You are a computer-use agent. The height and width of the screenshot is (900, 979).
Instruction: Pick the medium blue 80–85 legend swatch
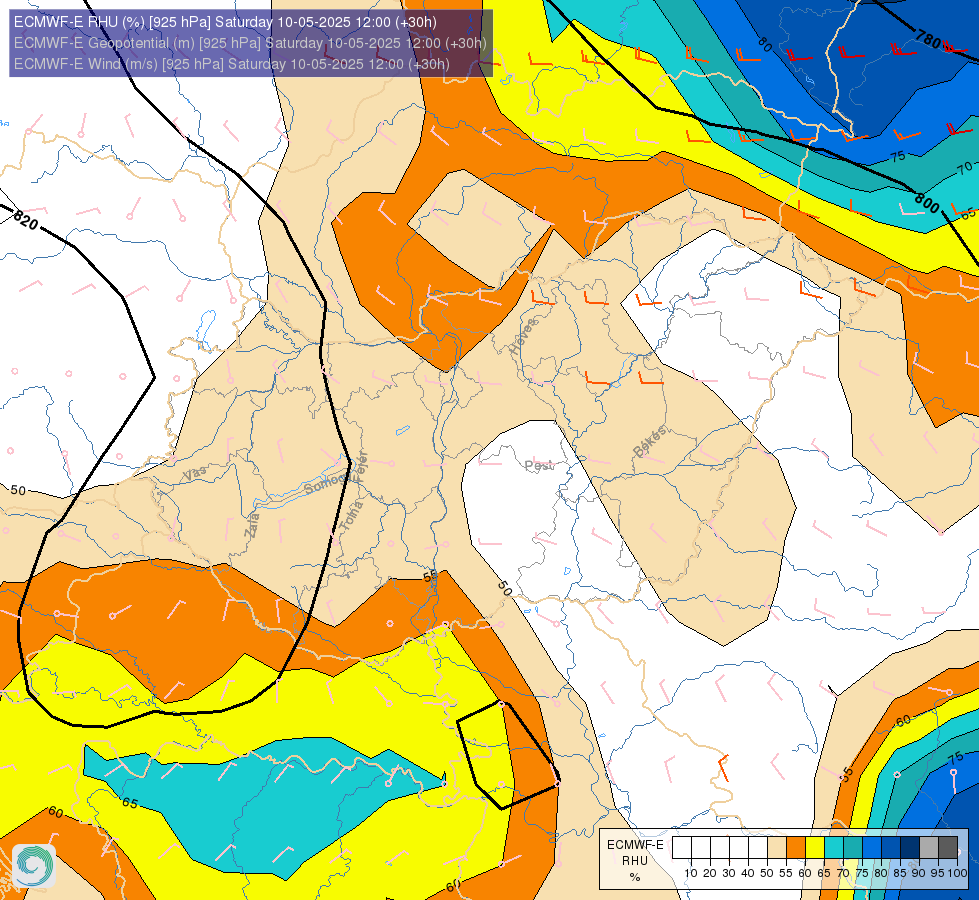pyautogui.click(x=891, y=847)
